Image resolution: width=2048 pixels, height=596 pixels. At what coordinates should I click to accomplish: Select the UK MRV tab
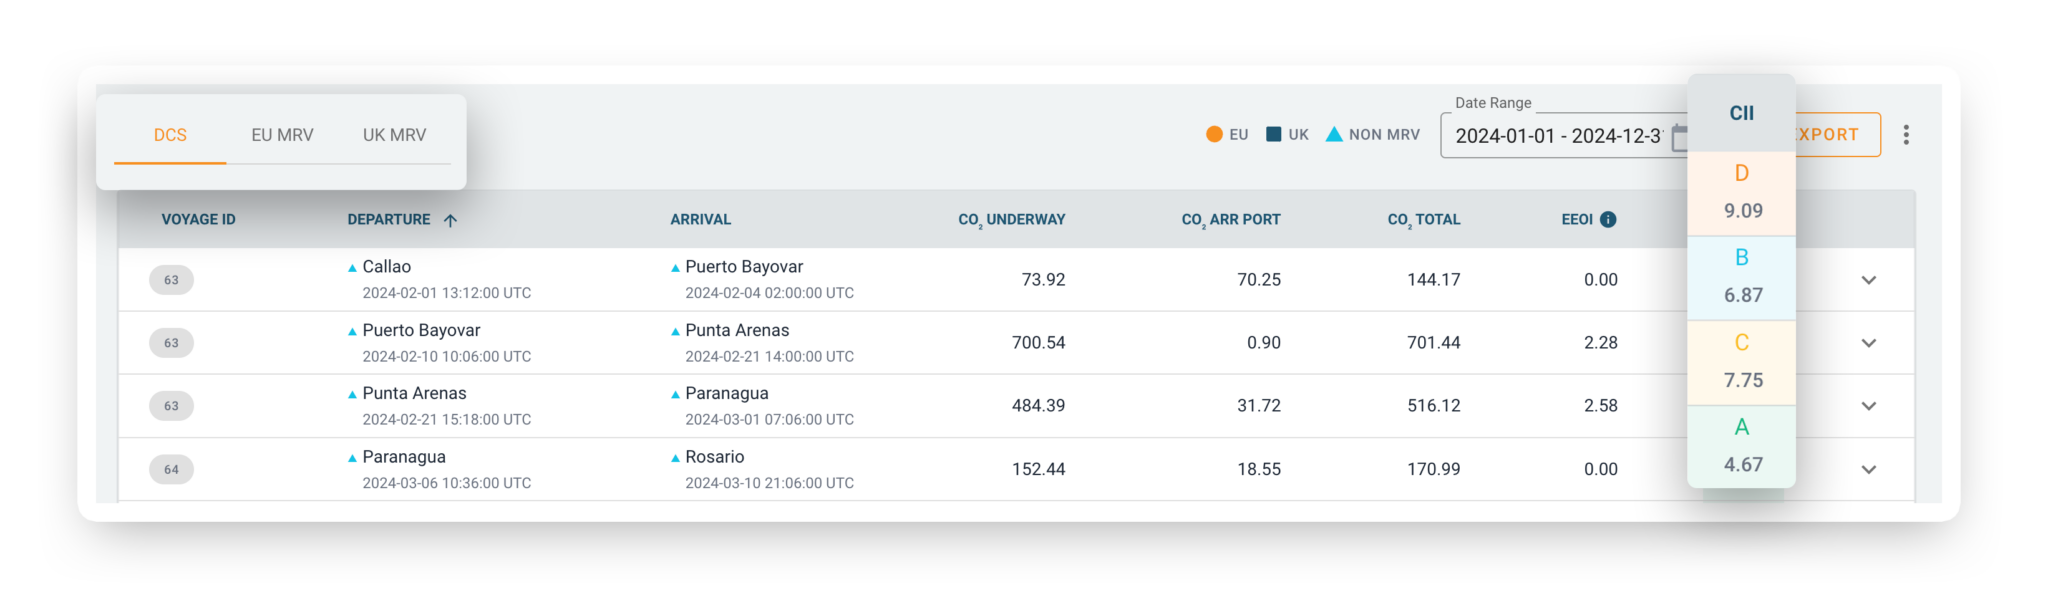[394, 135]
